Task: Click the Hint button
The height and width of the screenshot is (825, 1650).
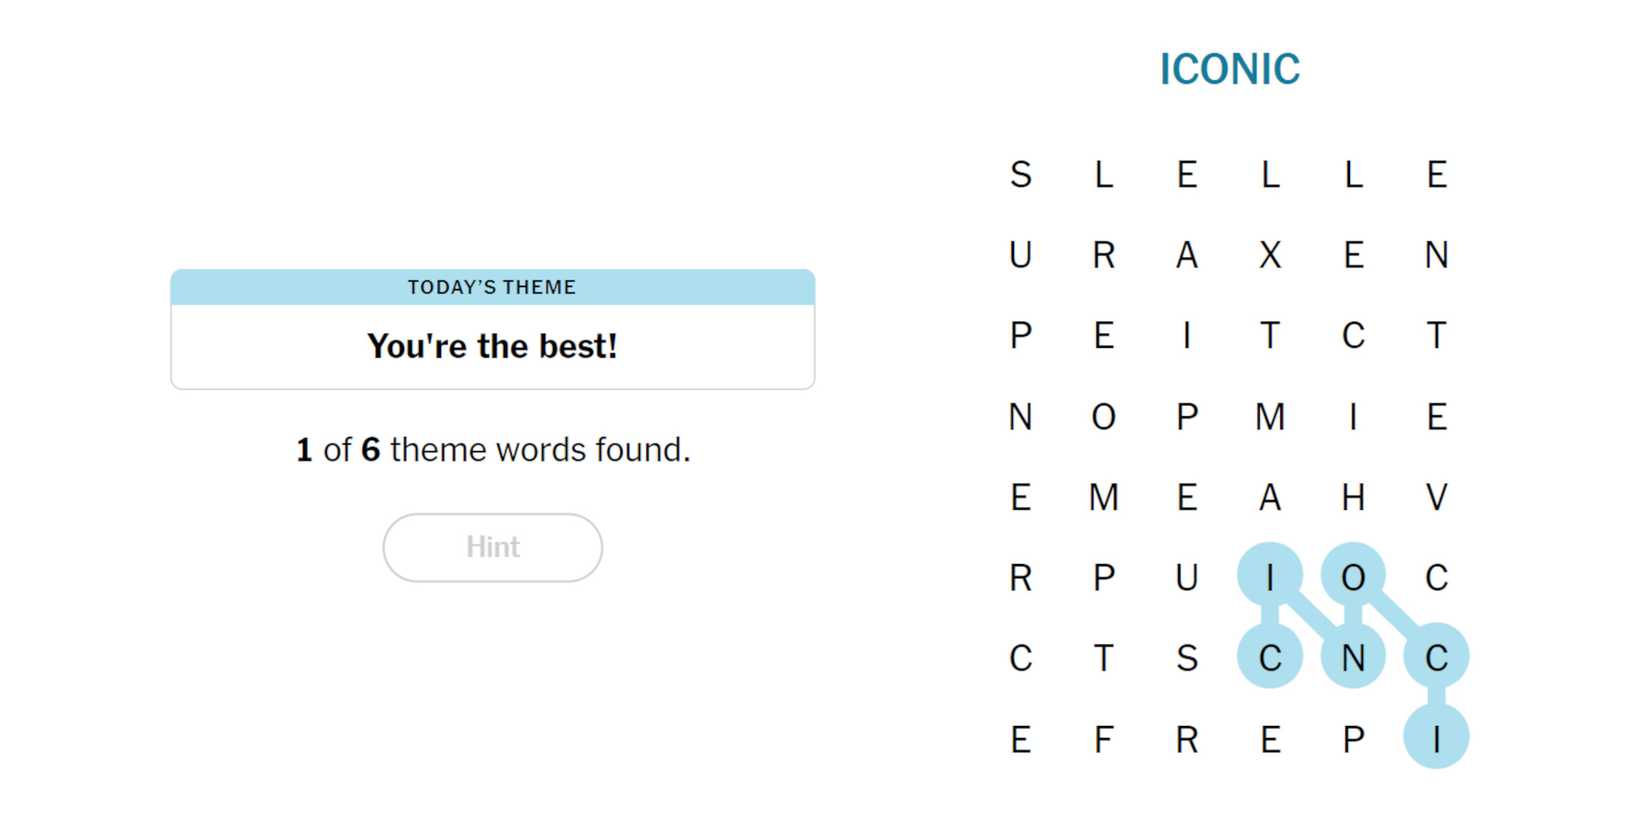Action: [x=492, y=547]
